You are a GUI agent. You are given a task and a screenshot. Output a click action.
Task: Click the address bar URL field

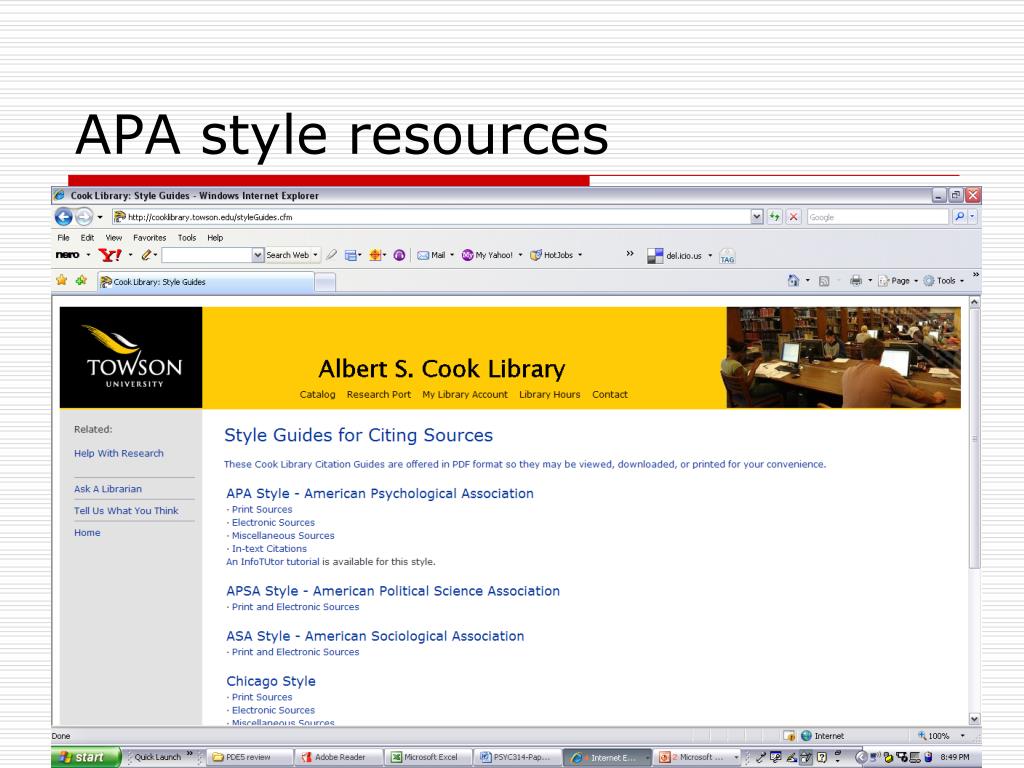click(x=431, y=217)
